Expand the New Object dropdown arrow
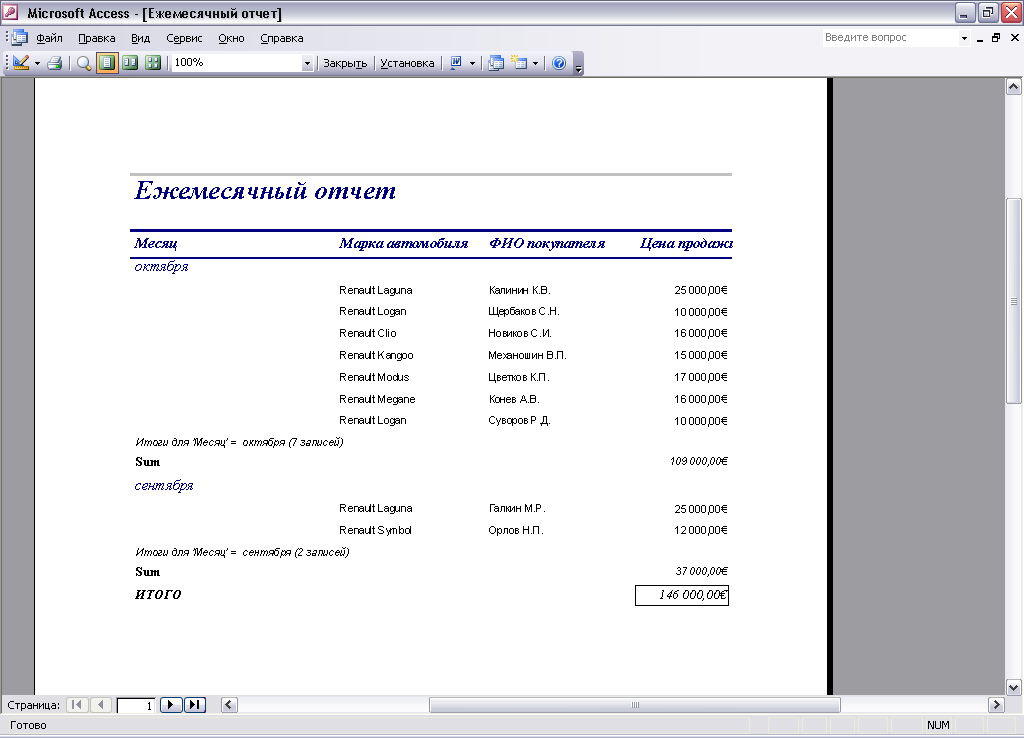Screen dimensions: 1024x738 (x=536, y=63)
